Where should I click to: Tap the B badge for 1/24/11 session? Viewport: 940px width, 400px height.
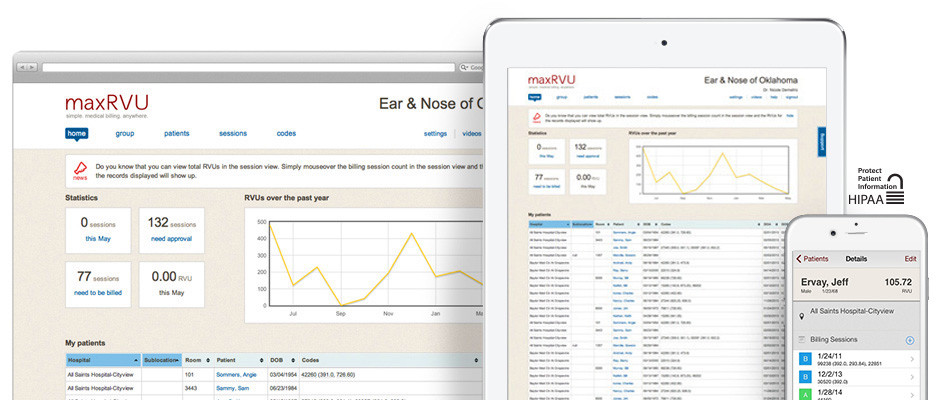[x=803, y=359]
